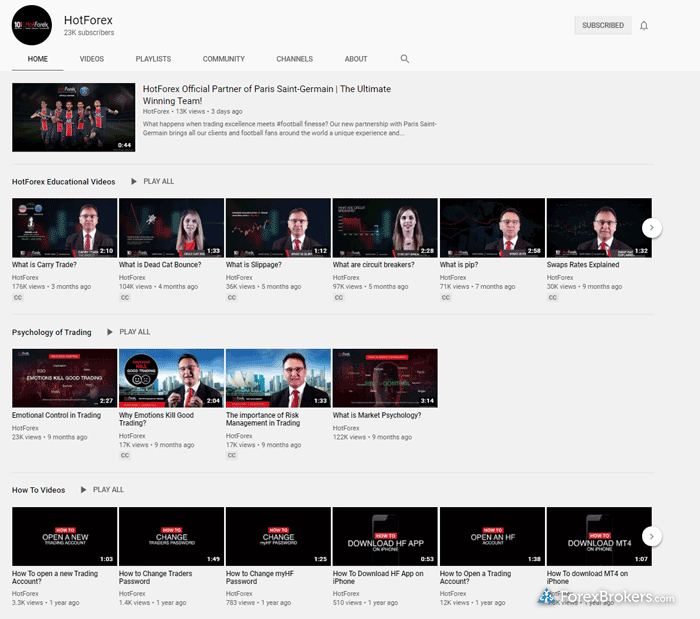Screen dimensions: 700x619
Task: Open the Change Traders Password thumbnail
Action: (171, 536)
